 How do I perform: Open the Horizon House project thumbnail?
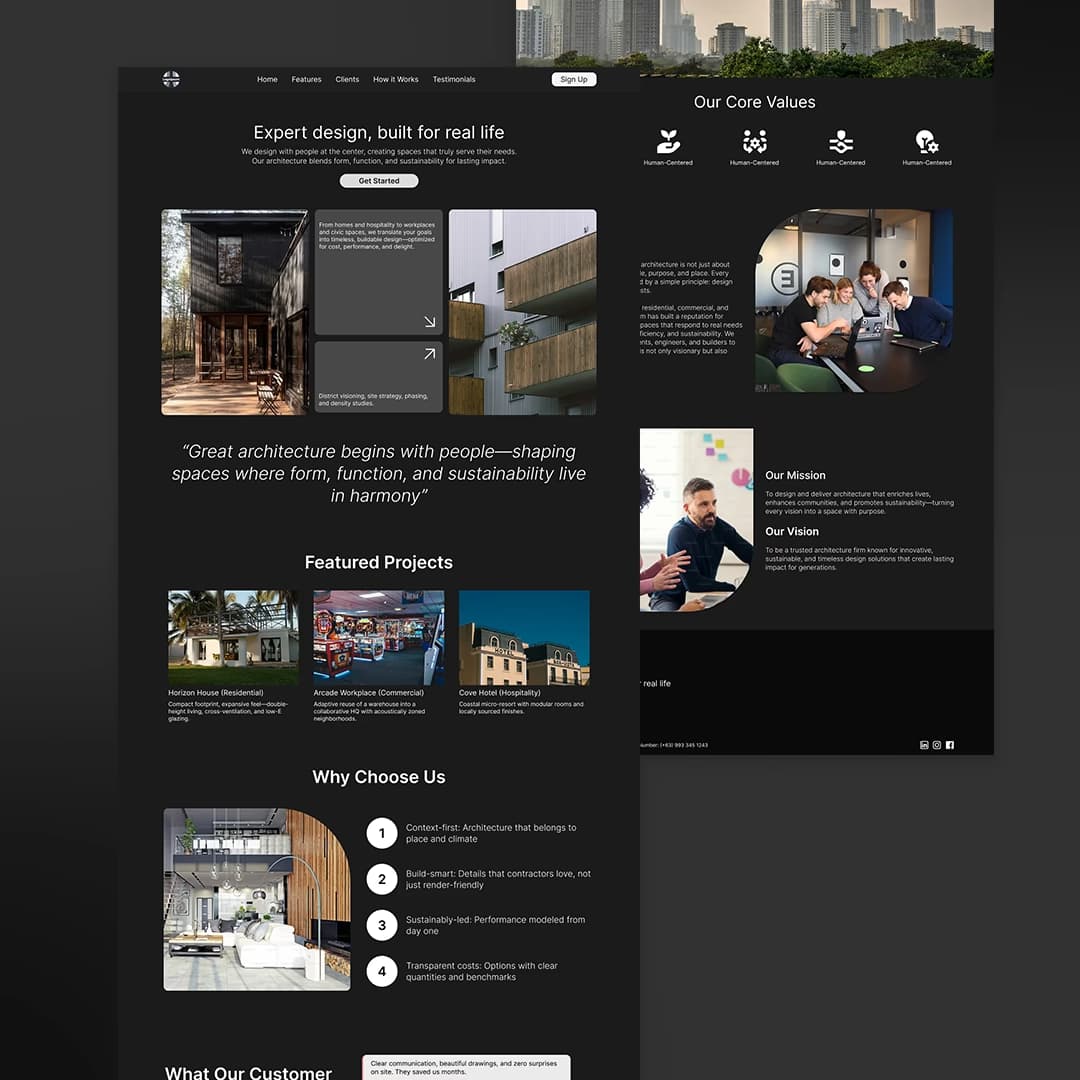[x=232, y=637]
